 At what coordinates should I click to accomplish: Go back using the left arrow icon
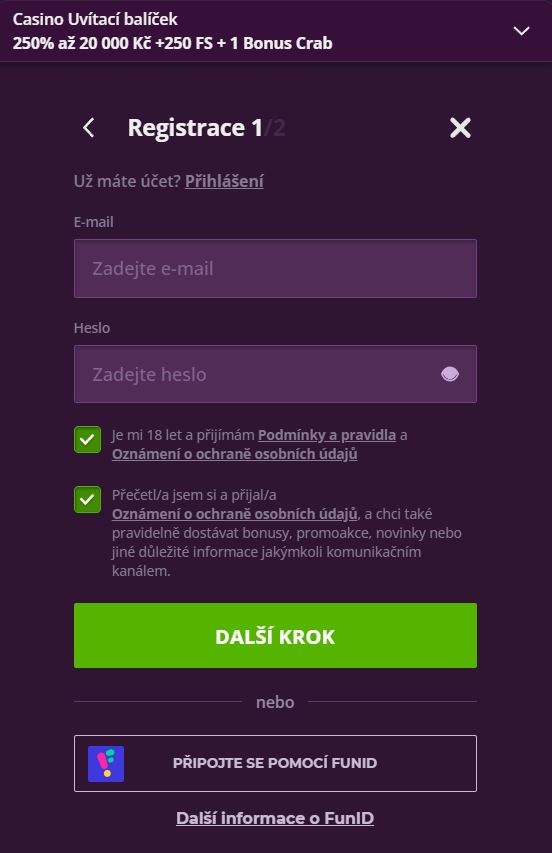click(89, 128)
